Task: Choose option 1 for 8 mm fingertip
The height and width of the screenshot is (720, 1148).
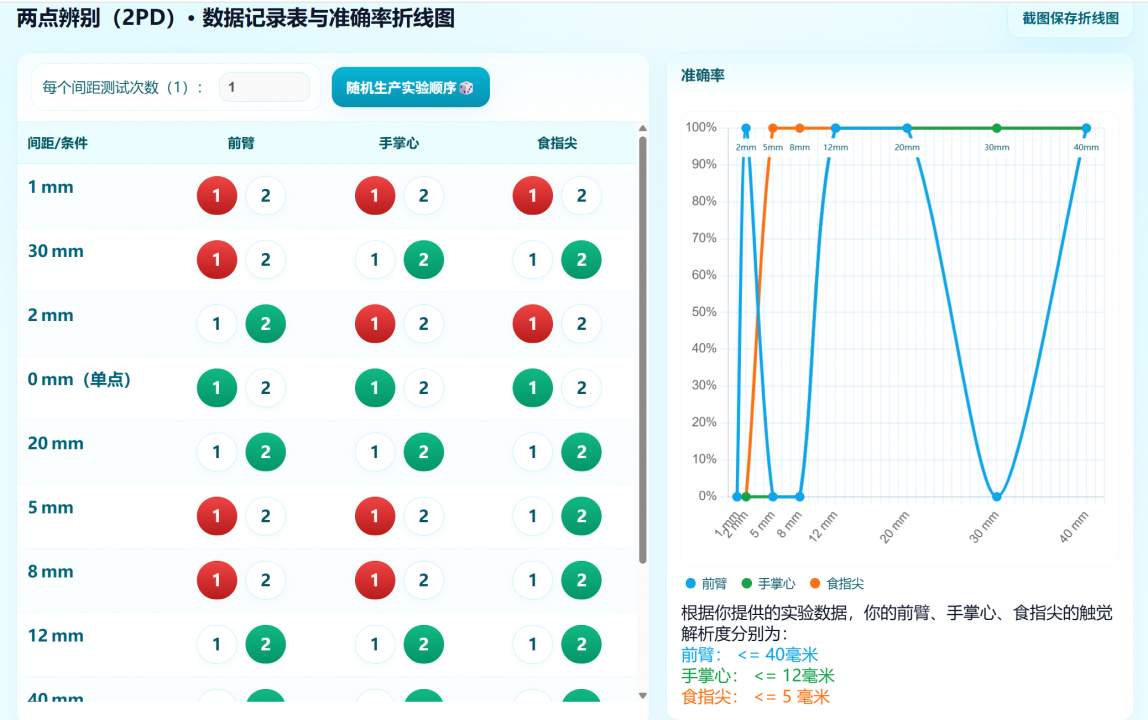Action: pos(533,580)
